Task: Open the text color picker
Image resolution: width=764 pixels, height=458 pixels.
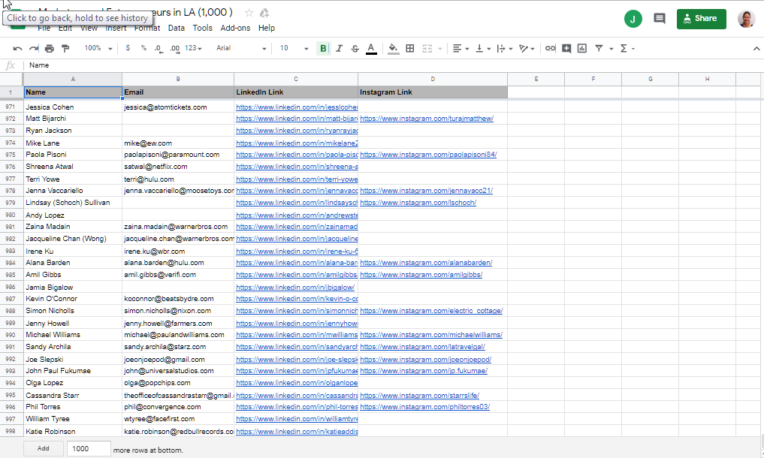Action: click(x=371, y=48)
